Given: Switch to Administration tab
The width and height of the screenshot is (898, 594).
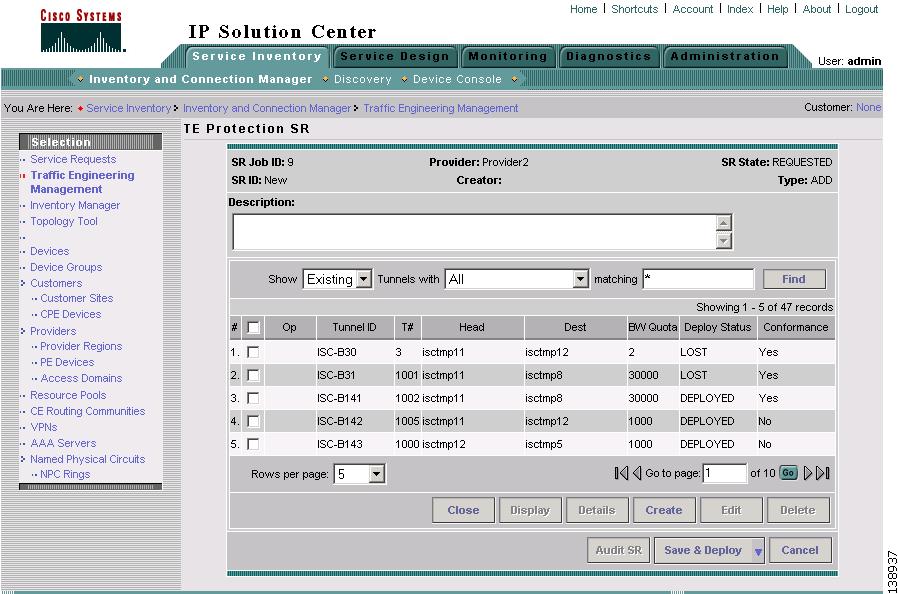Looking at the screenshot, I should pos(724,56).
